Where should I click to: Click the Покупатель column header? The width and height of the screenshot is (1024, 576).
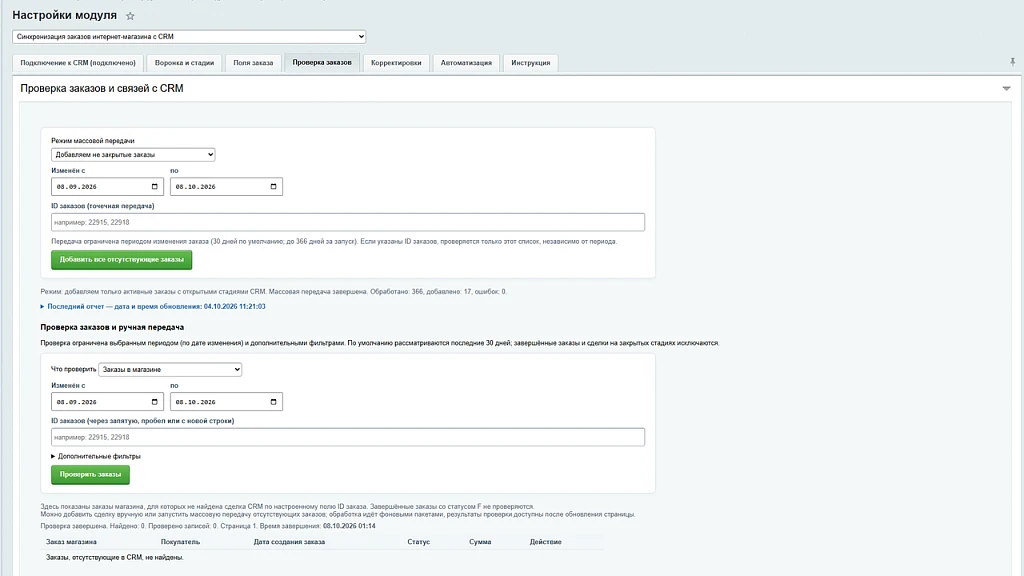point(180,542)
